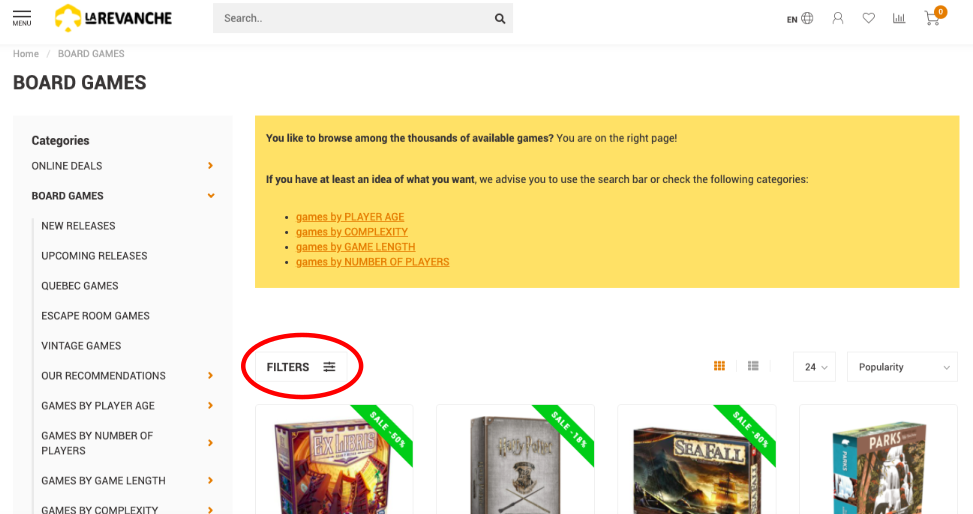Change language via EN globe icon

coord(800,19)
